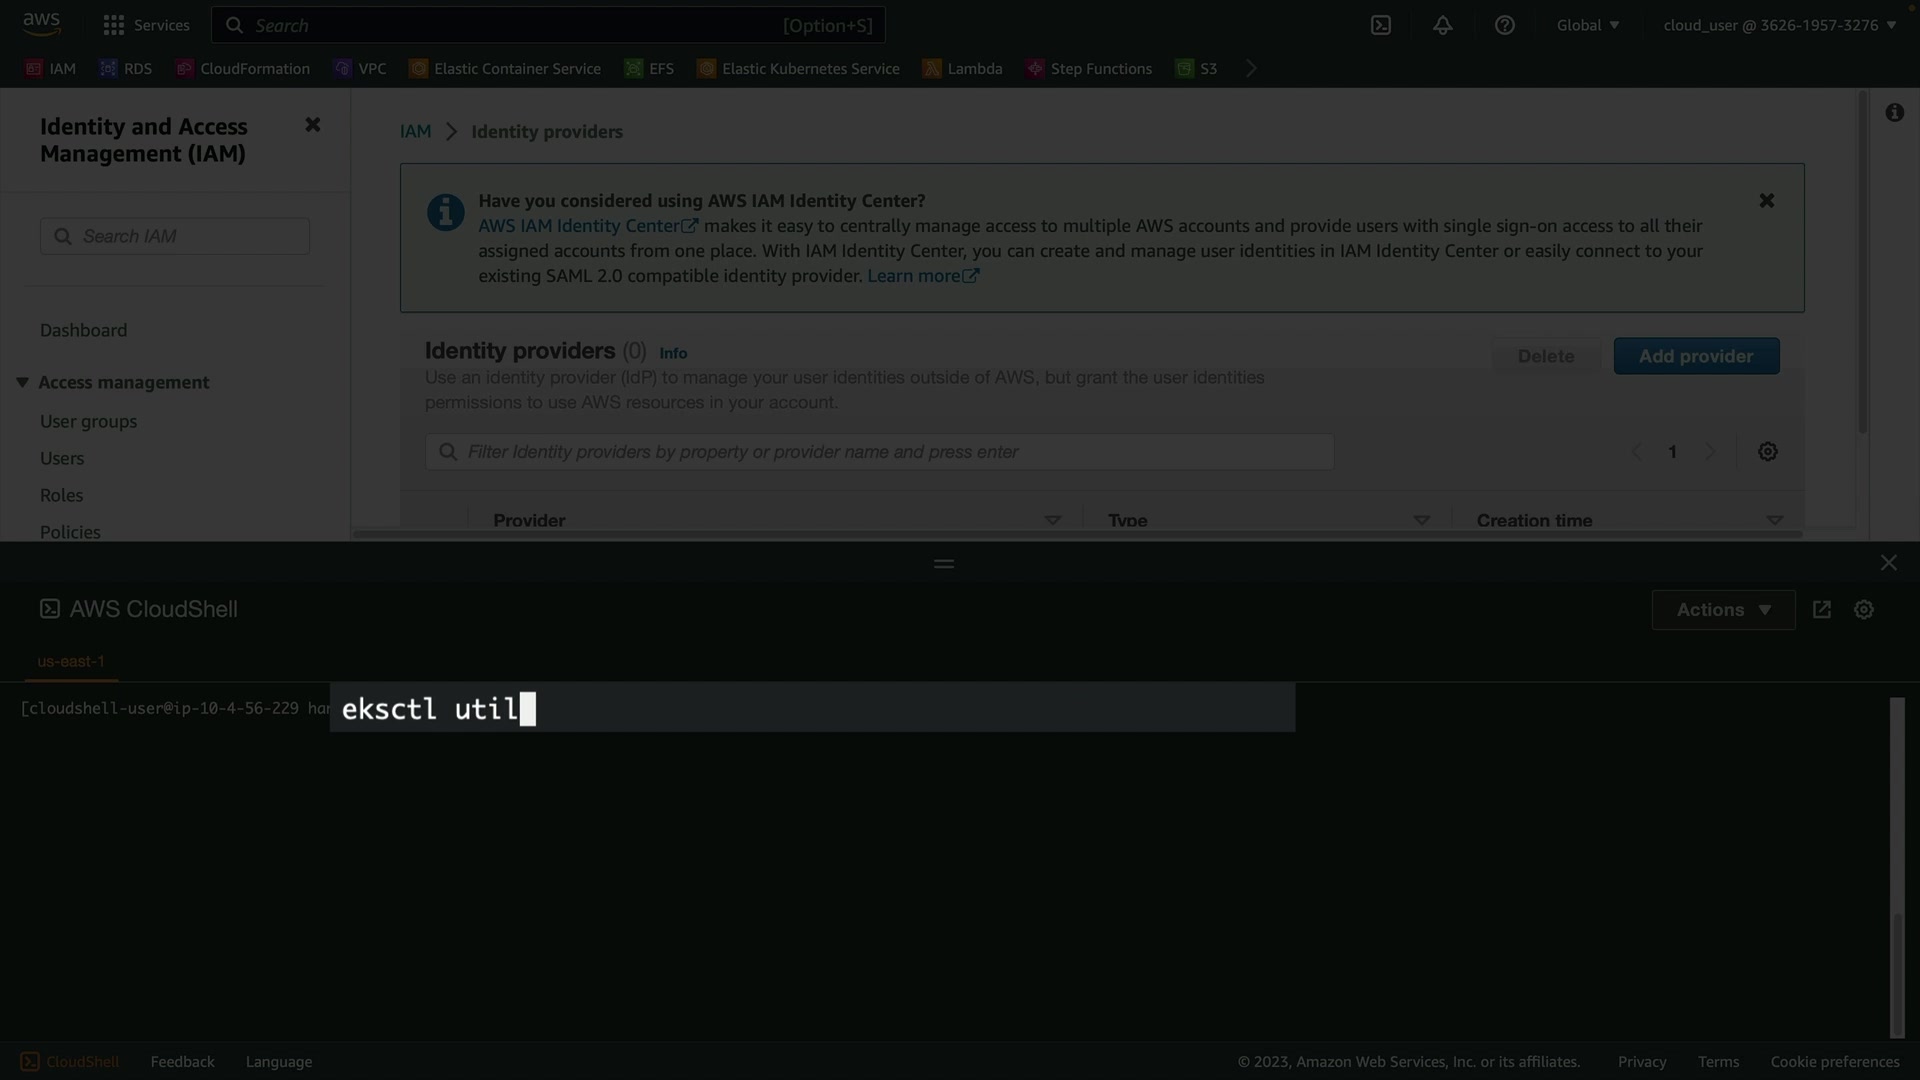Collapse the Access management section
Viewport: 1920px width, 1080px height.
[22, 383]
